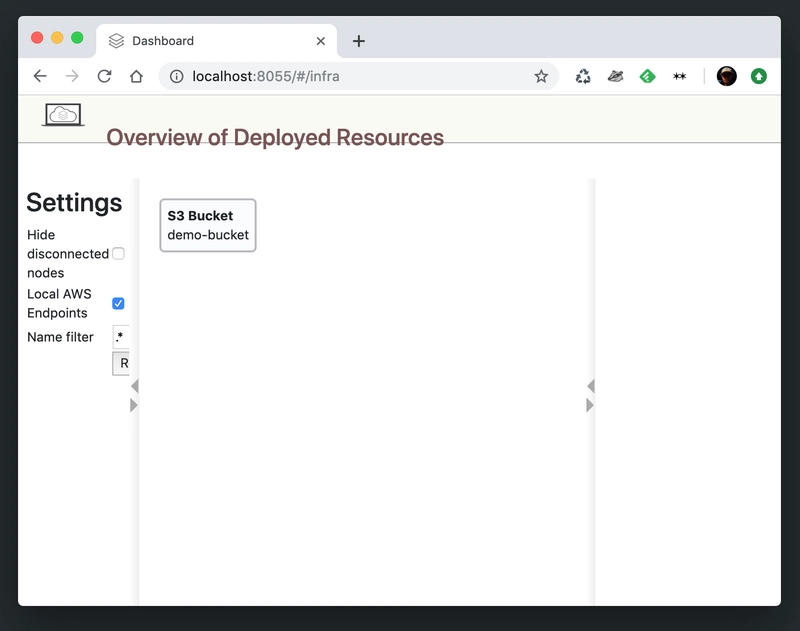Open a new browser tab
800x631 pixels.
(359, 41)
